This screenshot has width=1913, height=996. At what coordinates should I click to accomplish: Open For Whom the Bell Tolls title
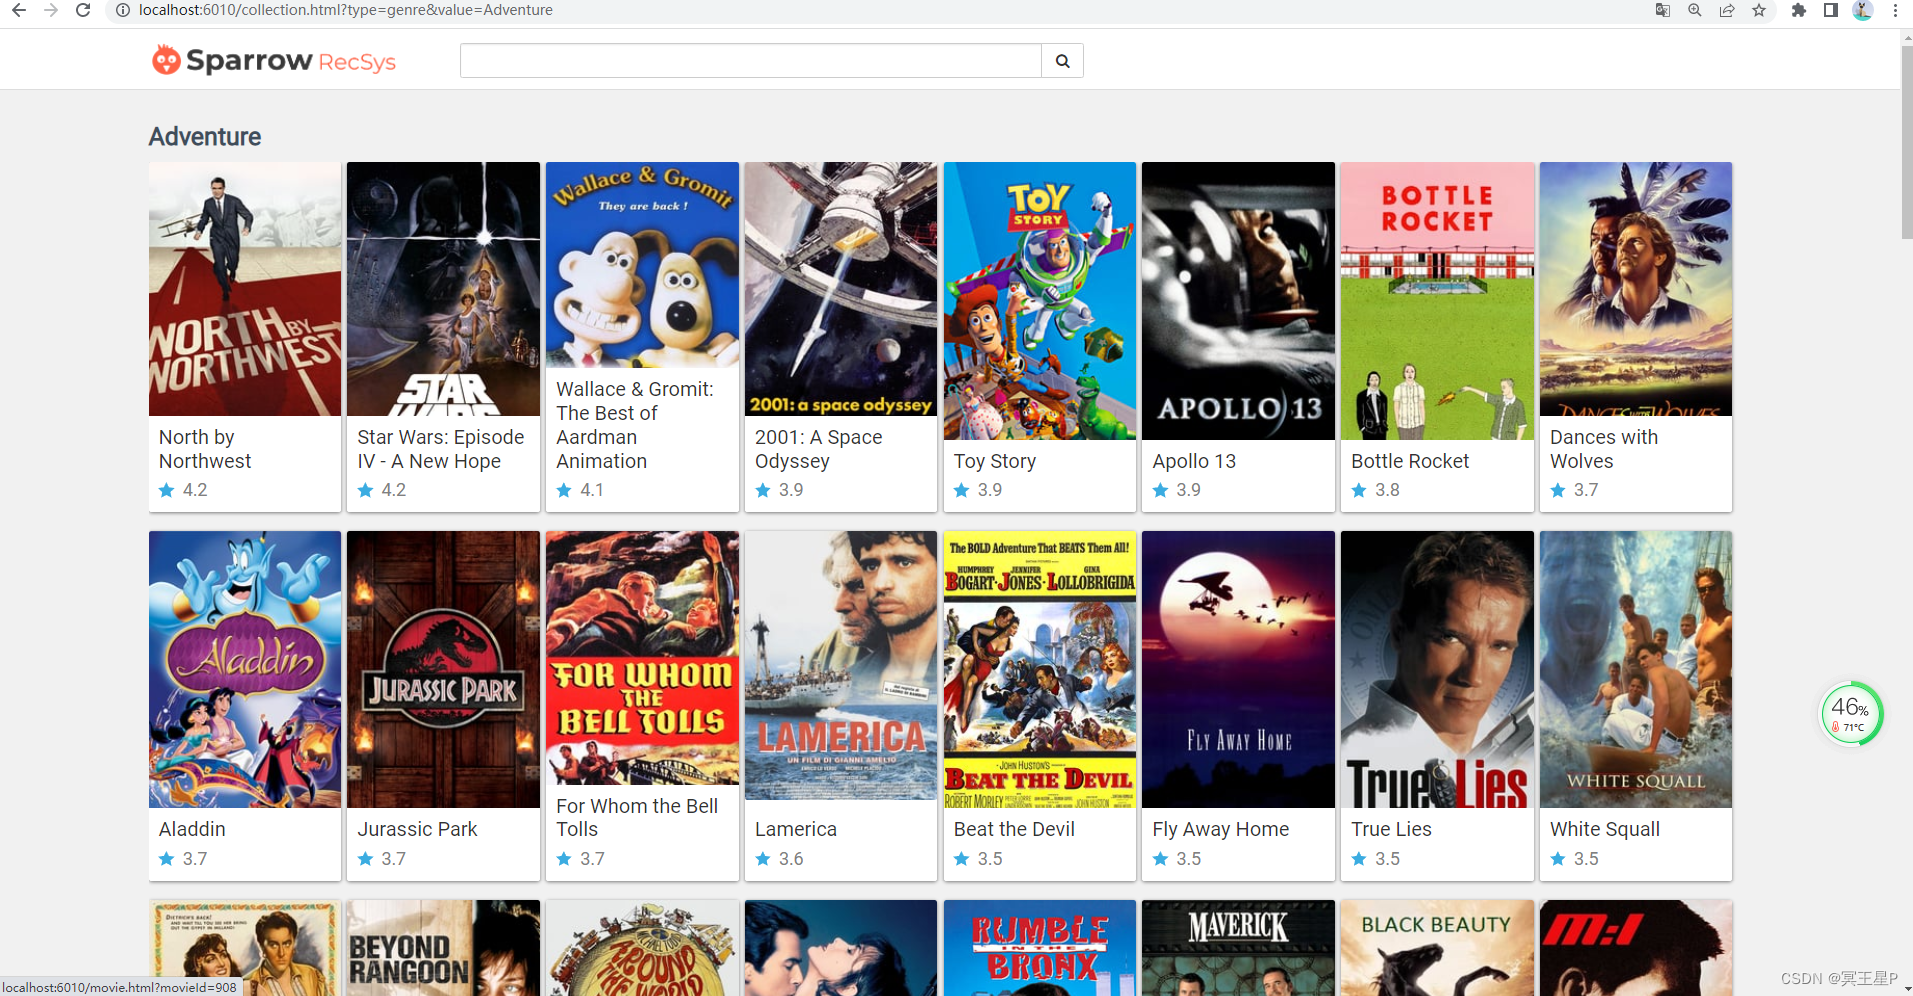(x=637, y=817)
